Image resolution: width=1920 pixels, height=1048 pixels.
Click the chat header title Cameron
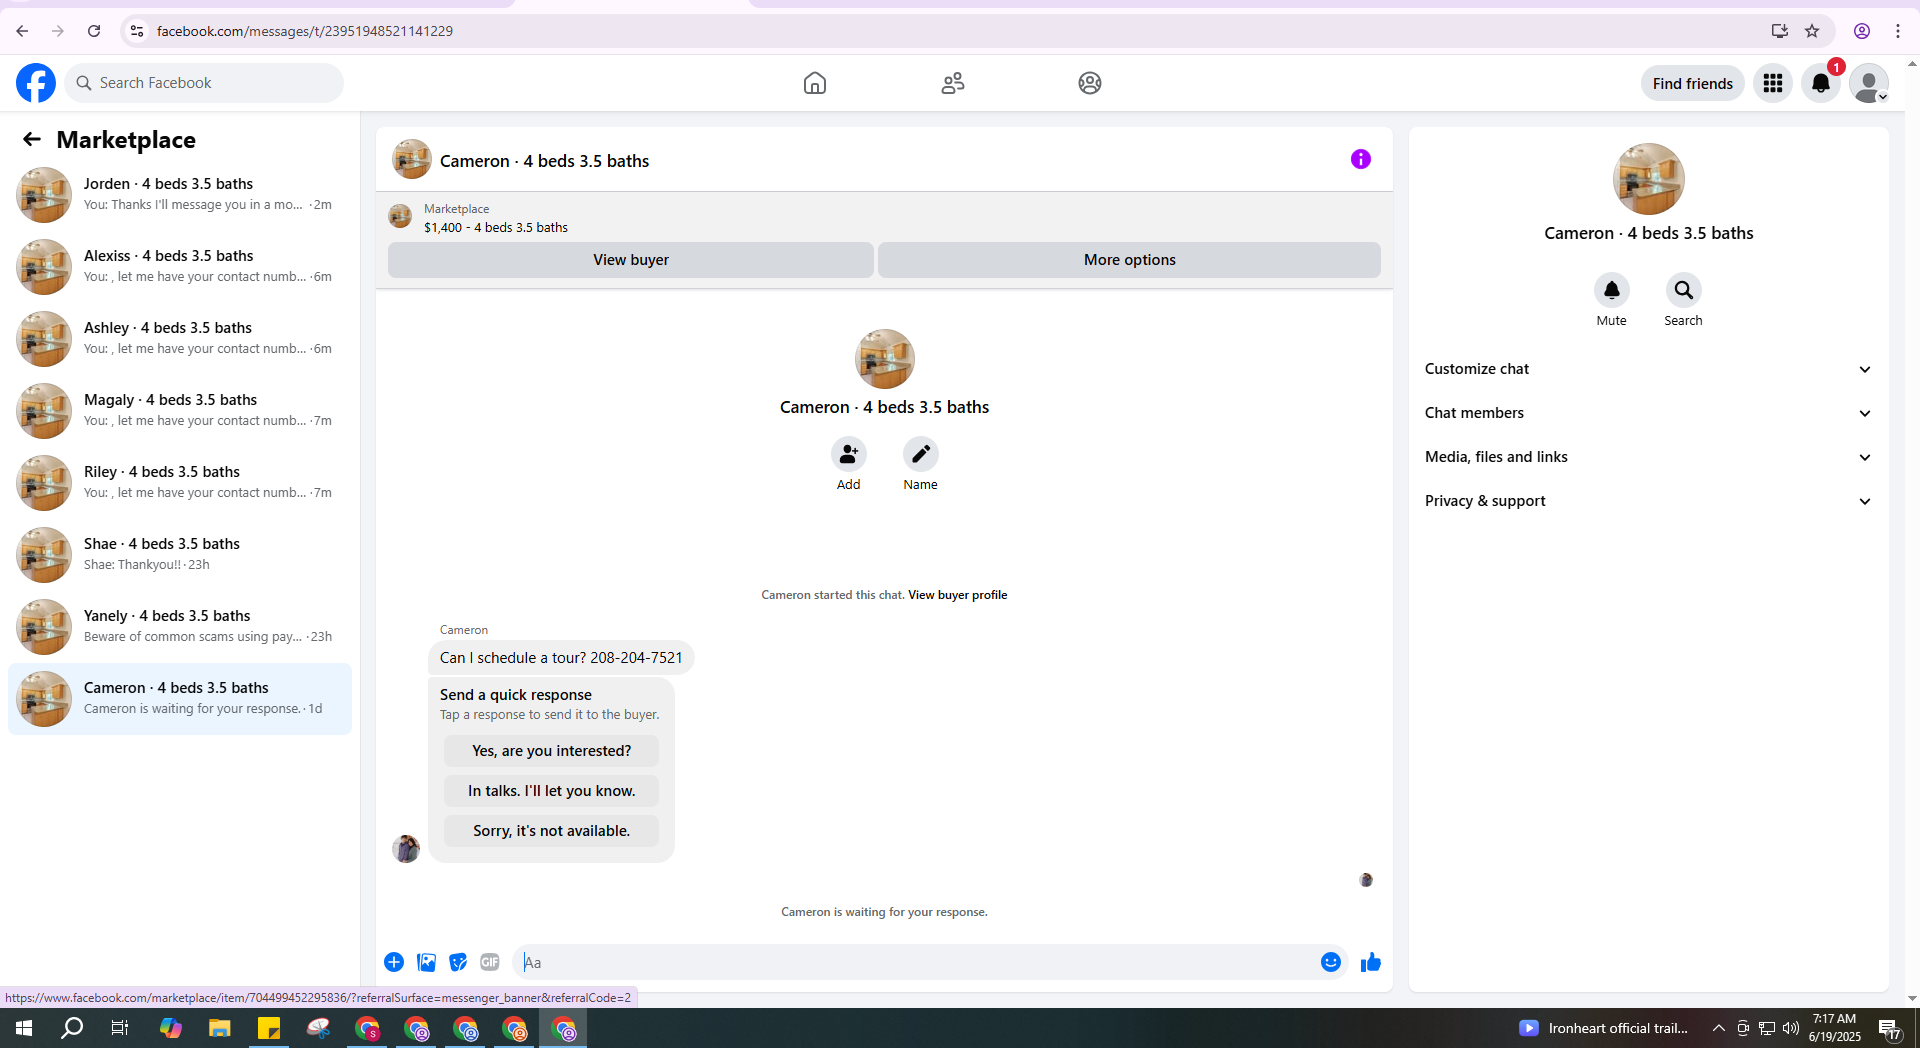point(545,161)
